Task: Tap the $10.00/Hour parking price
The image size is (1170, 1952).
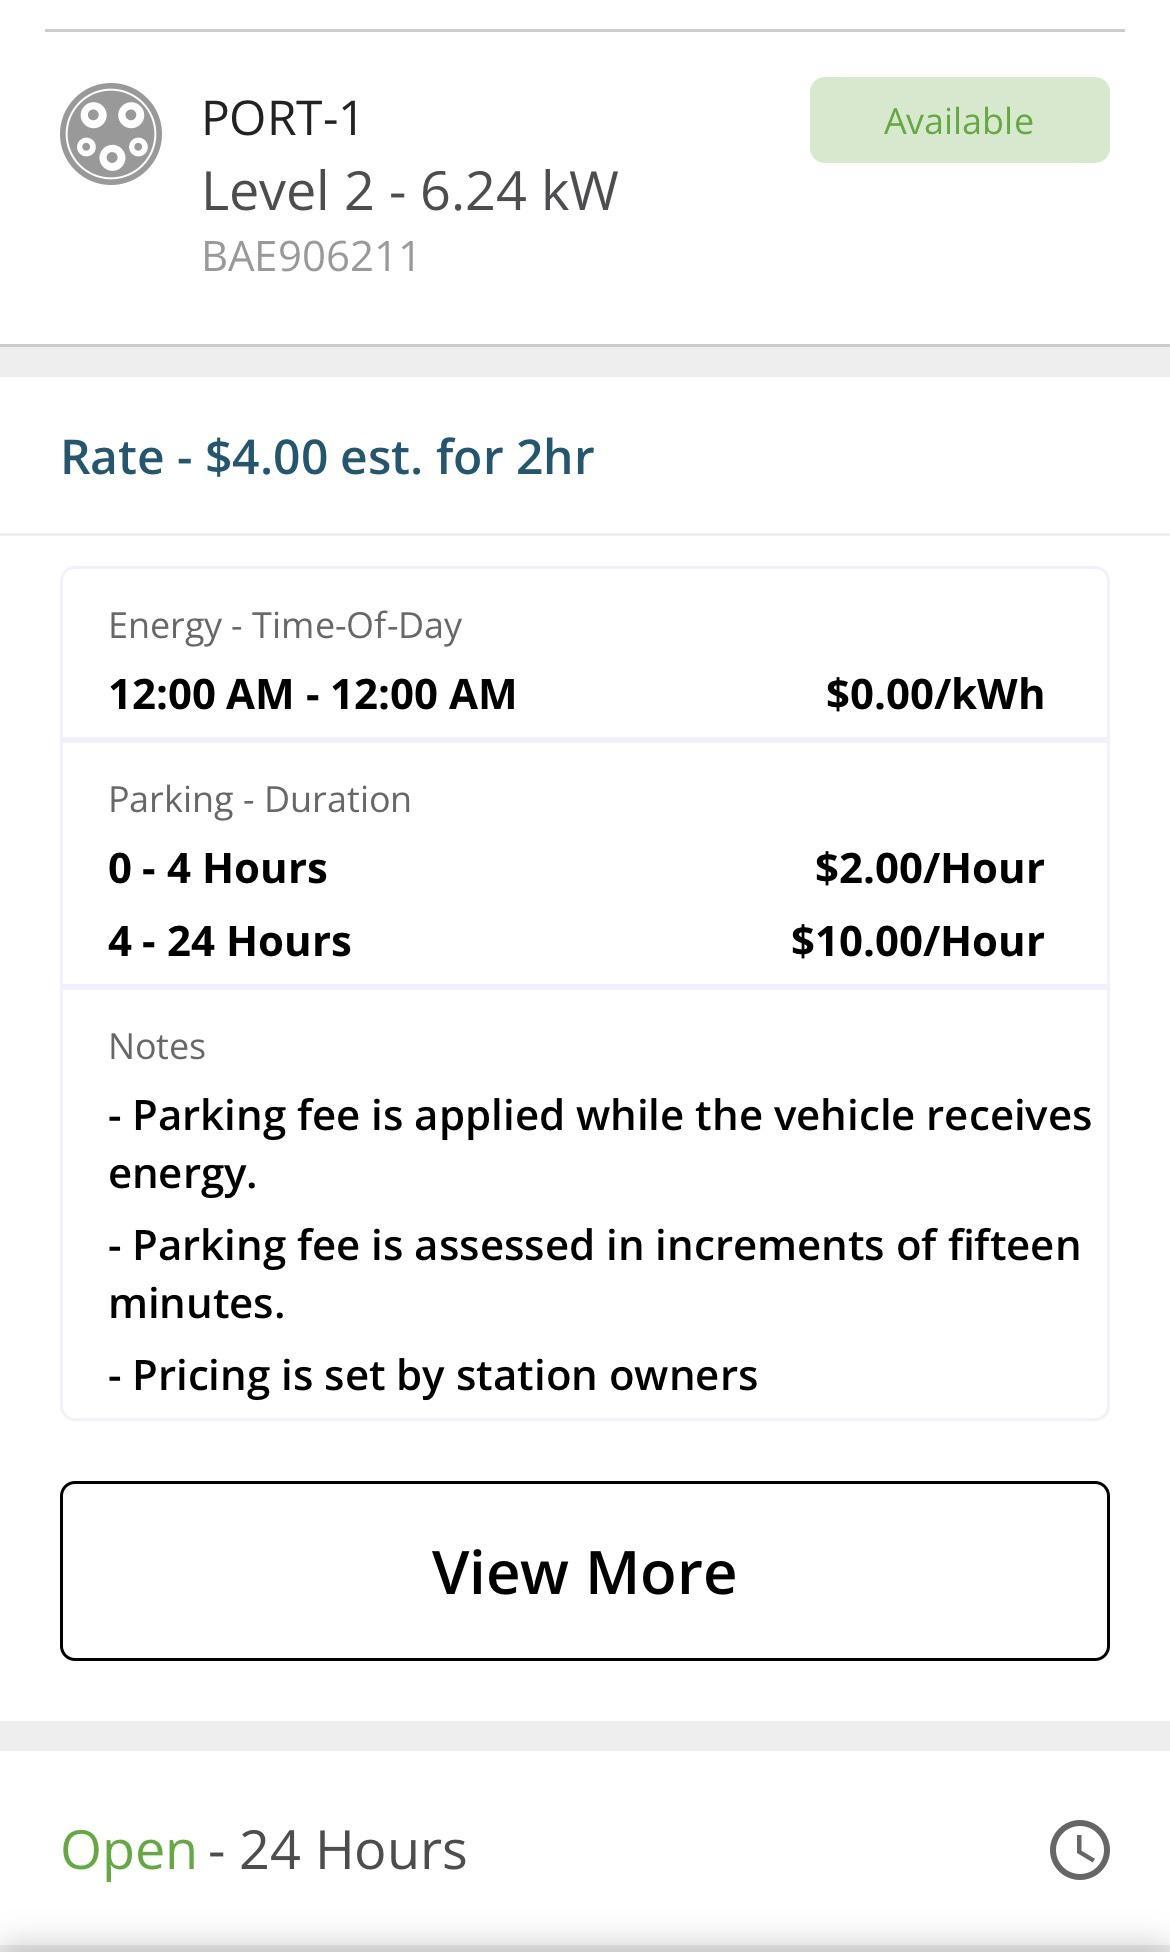Action: pyautogui.click(x=917, y=941)
